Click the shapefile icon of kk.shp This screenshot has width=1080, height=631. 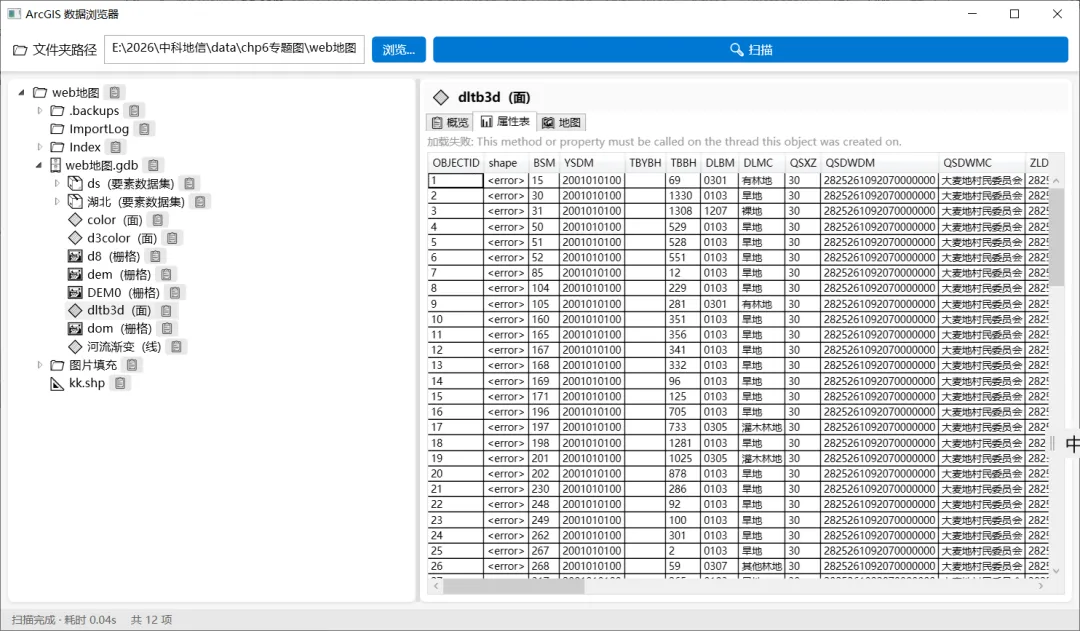point(57,383)
